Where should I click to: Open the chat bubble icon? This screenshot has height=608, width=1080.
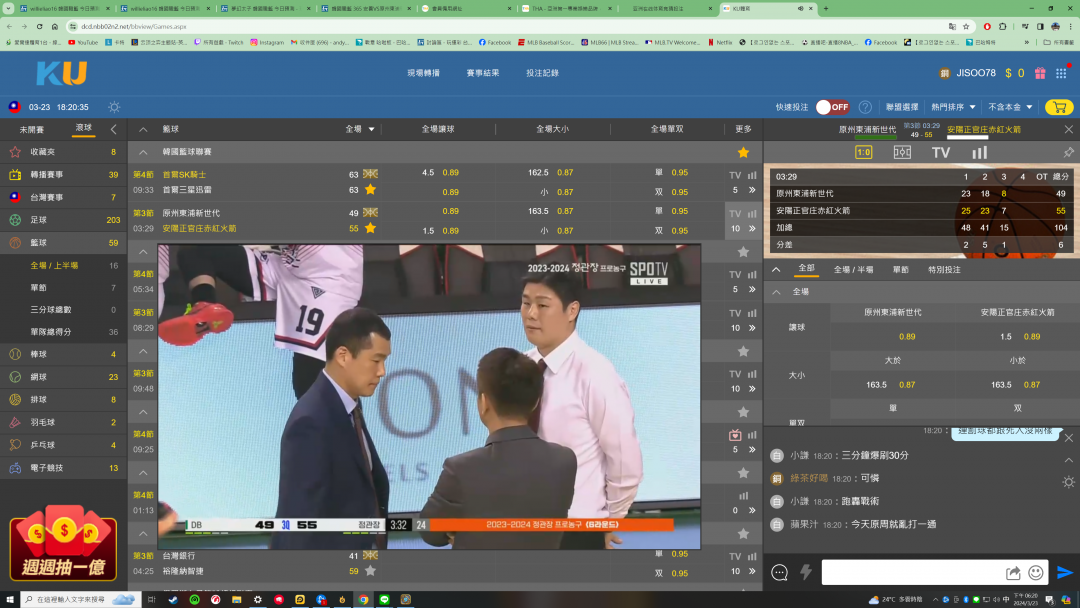pos(779,572)
